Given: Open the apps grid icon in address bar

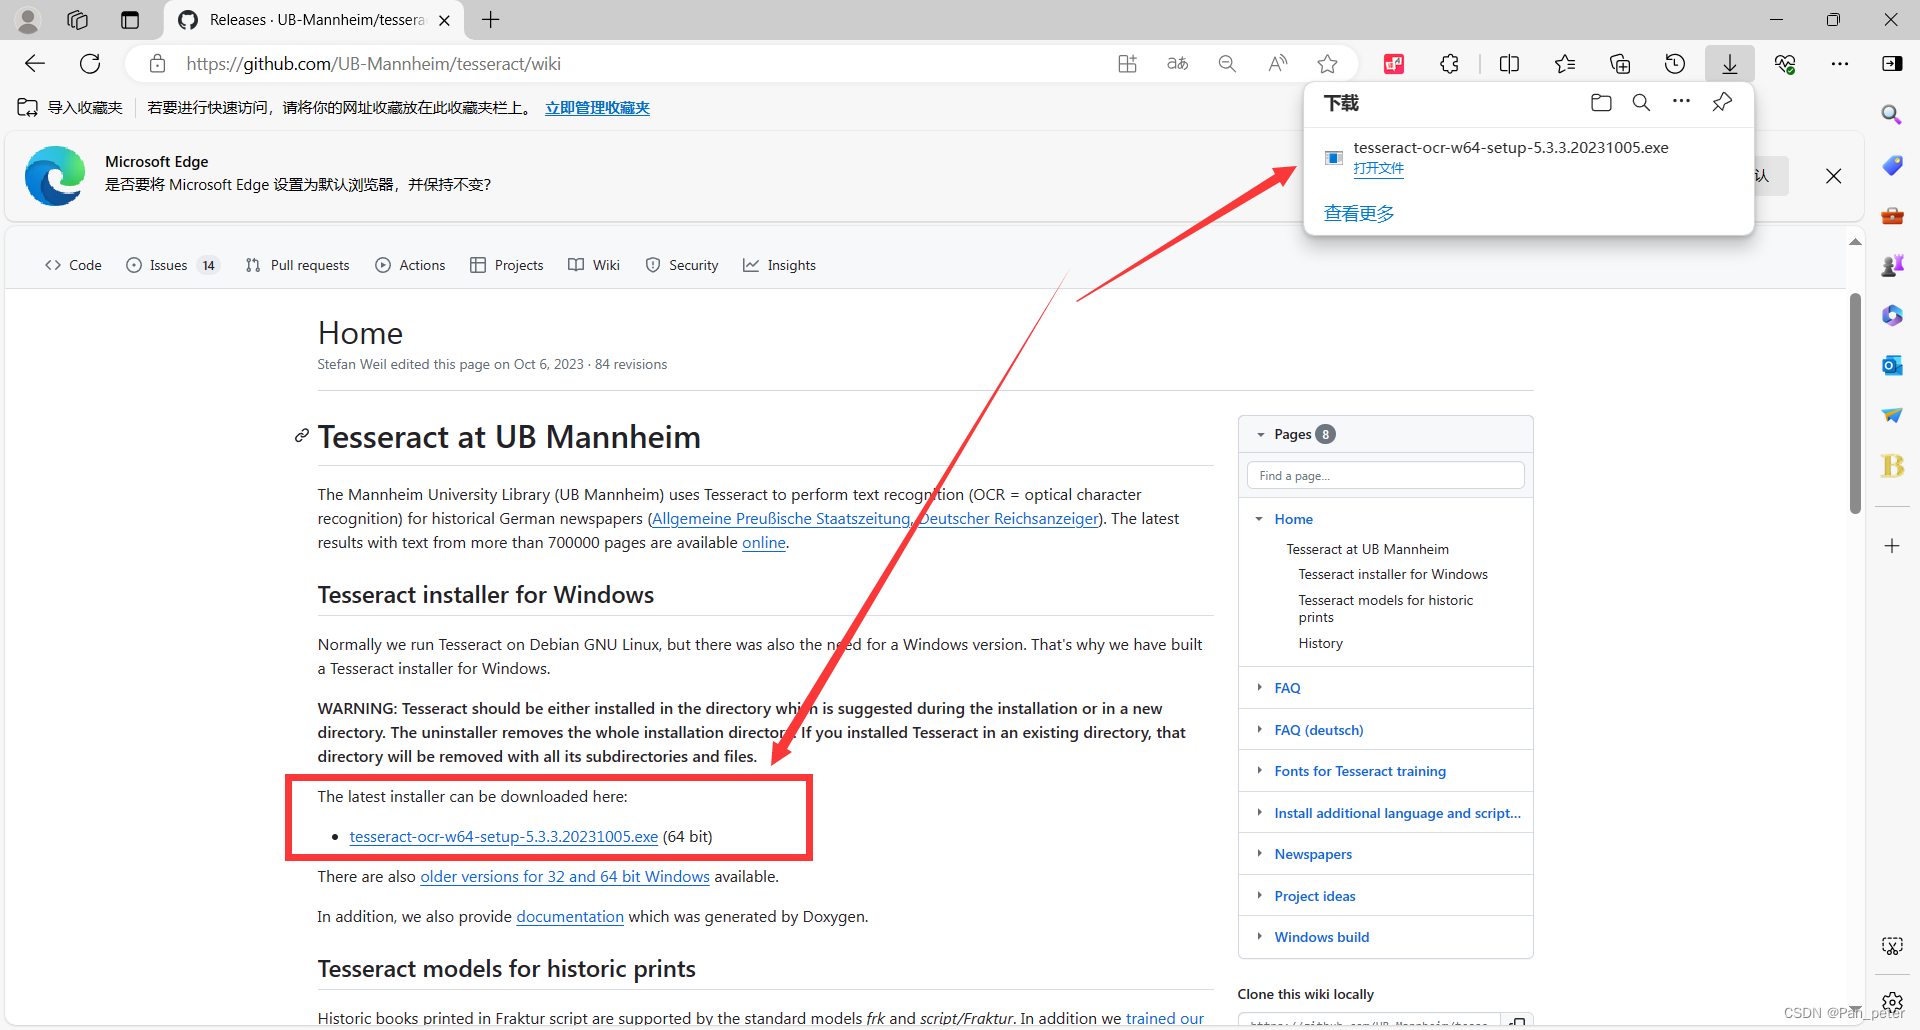Looking at the screenshot, I should click(x=1128, y=64).
